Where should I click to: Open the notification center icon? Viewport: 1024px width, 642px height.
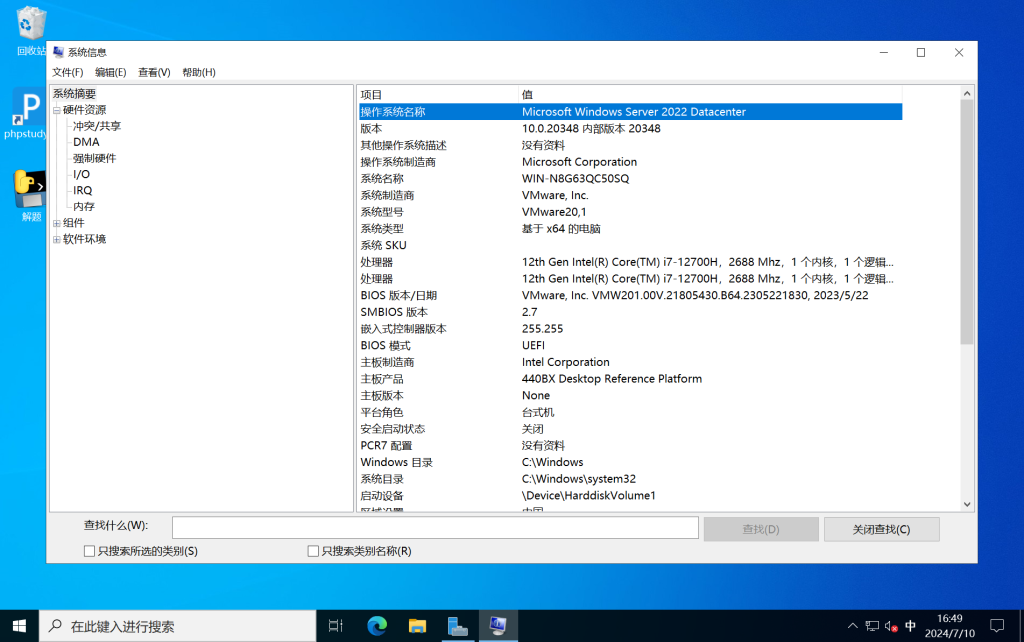click(x=994, y=626)
